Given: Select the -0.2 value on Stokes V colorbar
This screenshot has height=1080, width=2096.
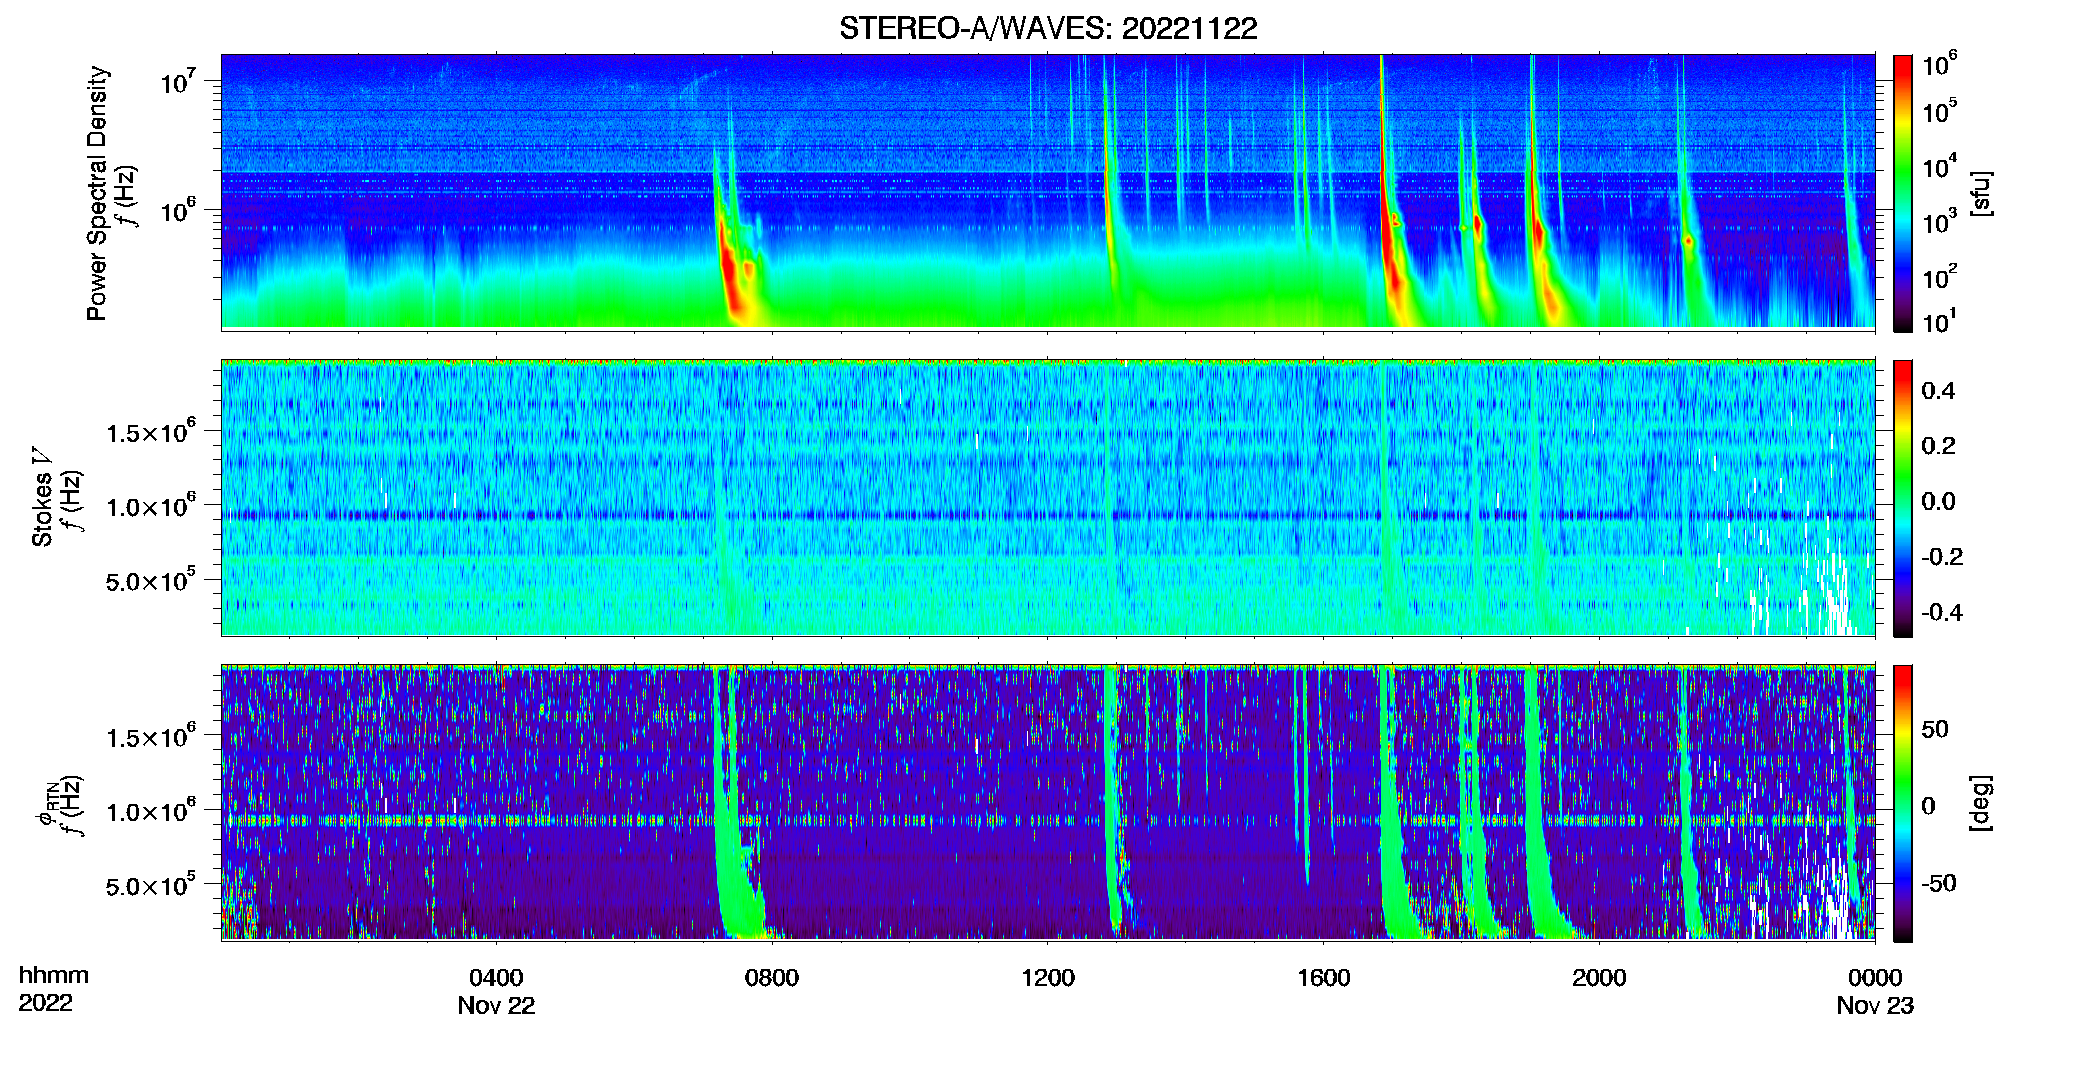Looking at the screenshot, I should click(1942, 557).
